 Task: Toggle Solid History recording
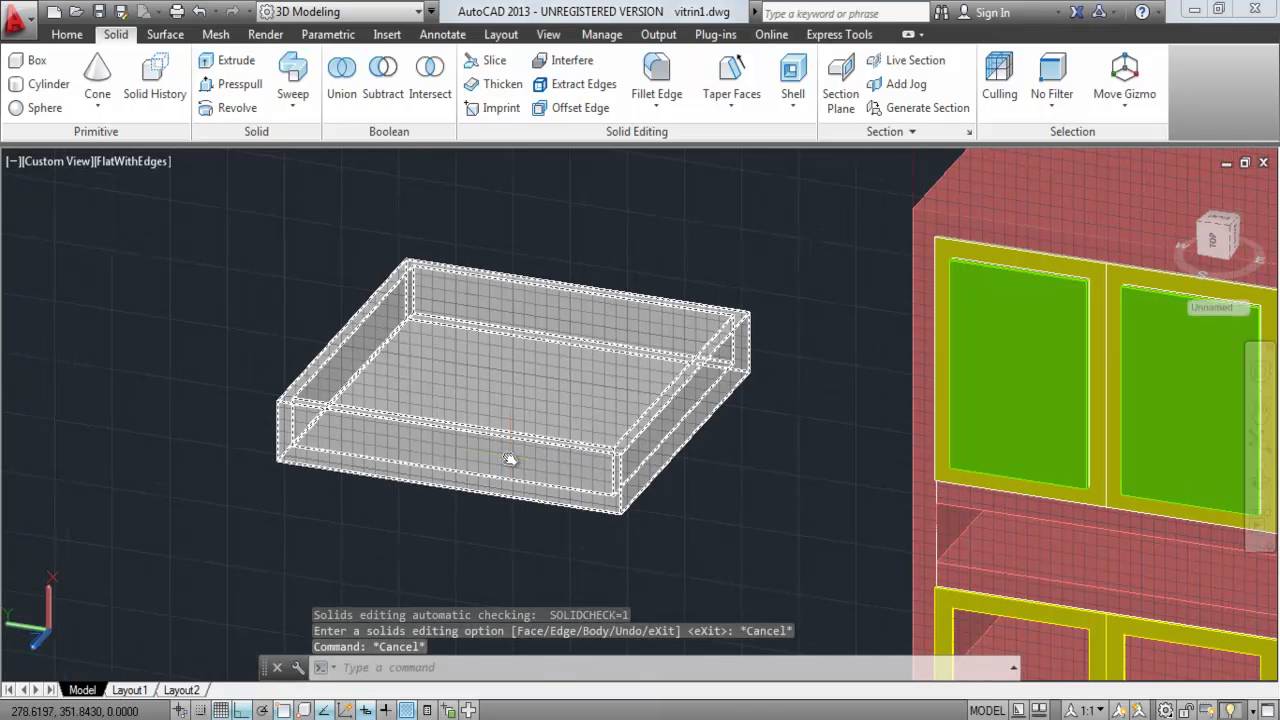pyautogui.click(x=155, y=76)
